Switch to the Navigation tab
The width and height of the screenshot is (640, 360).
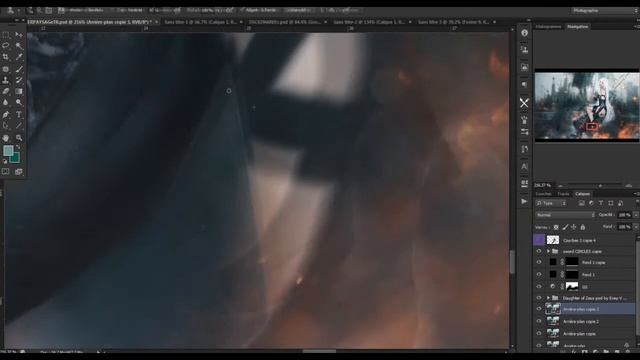[578, 27]
